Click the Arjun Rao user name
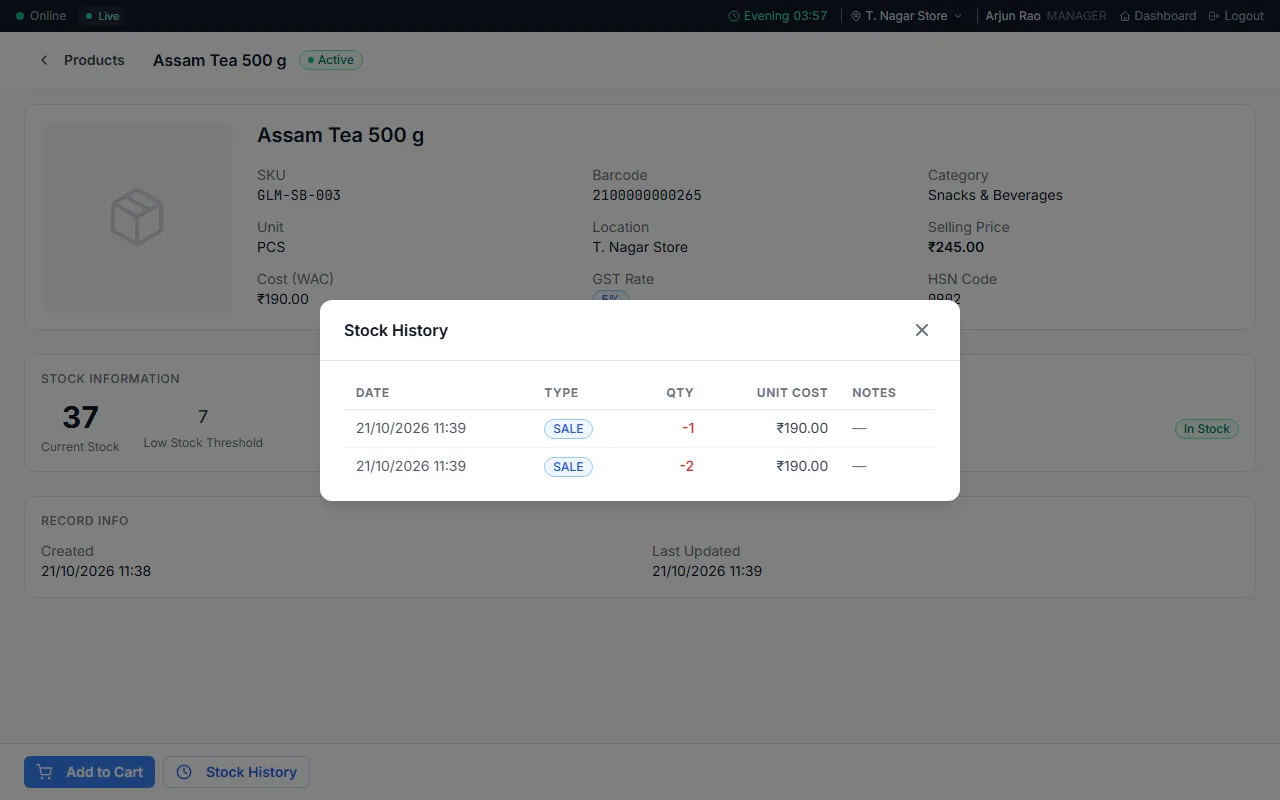The image size is (1280, 800). point(1013,16)
